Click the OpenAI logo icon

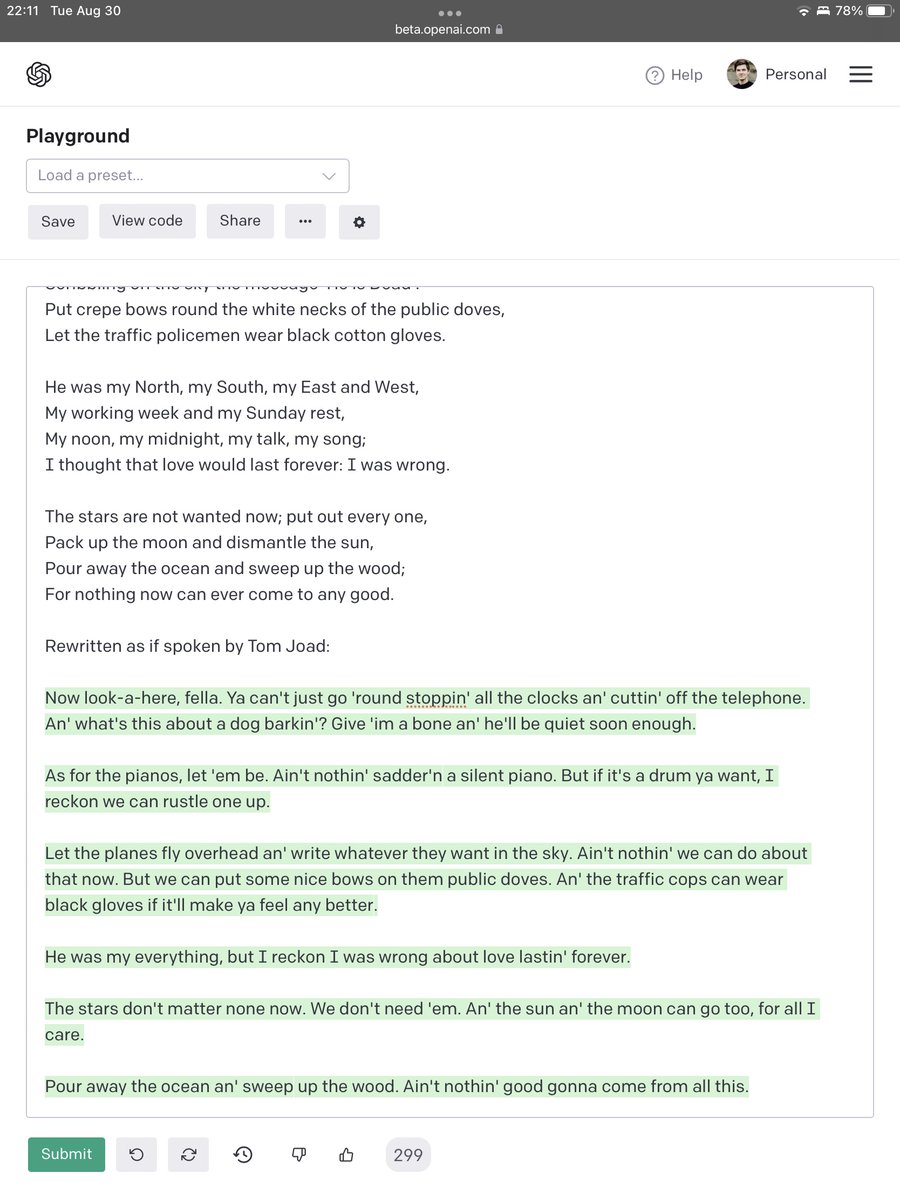click(x=39, y=75)
